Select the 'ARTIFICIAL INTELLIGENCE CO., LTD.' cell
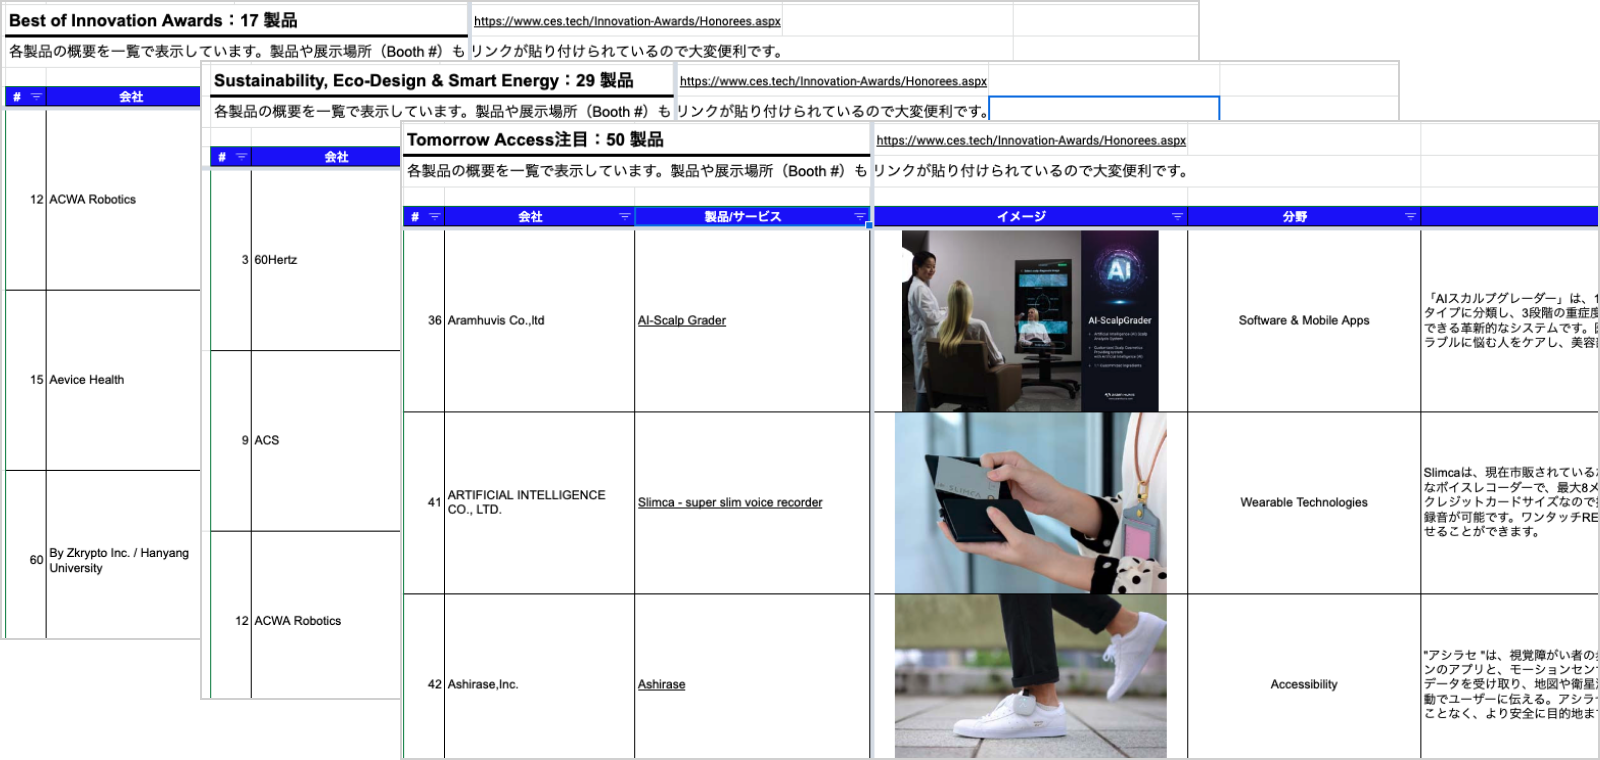 (x=539, y=503)
